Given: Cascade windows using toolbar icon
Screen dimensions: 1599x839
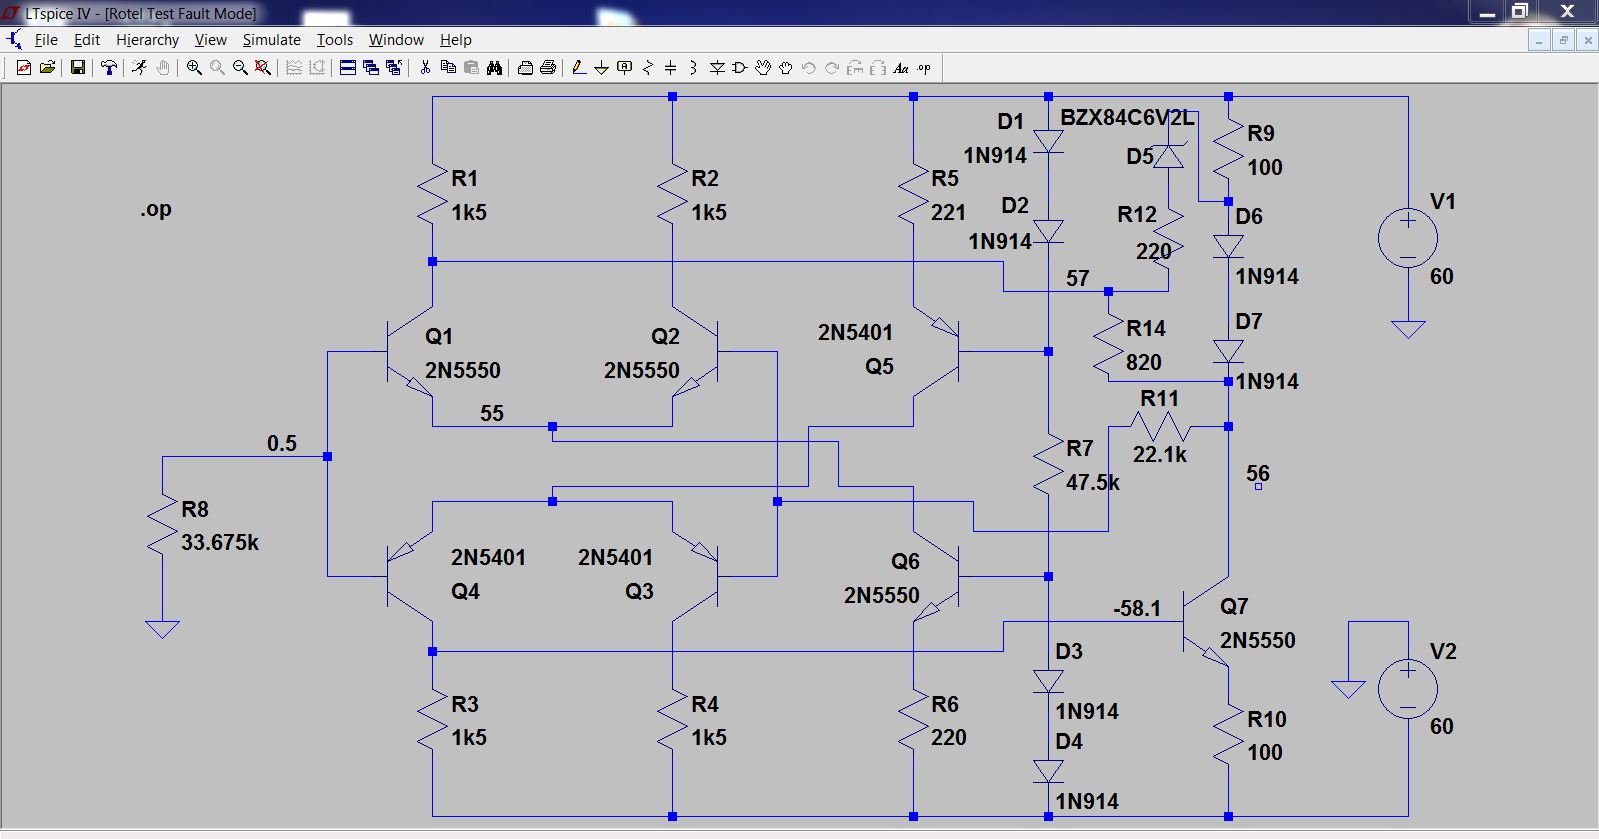Looking at the screenshot, I should click(371, 68).
